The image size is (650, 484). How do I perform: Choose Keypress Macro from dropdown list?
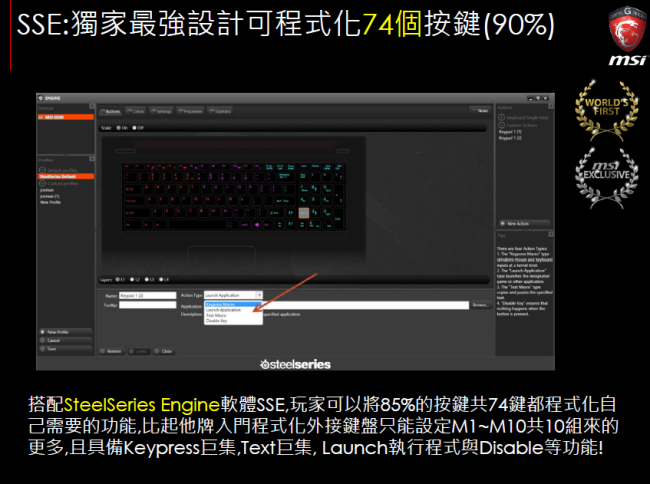click(233, 305)
